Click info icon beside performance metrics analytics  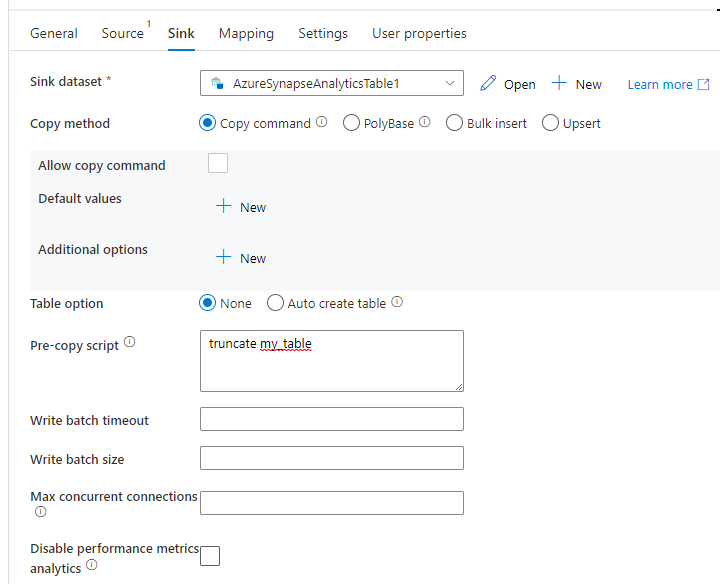click(x=92, y=564)
